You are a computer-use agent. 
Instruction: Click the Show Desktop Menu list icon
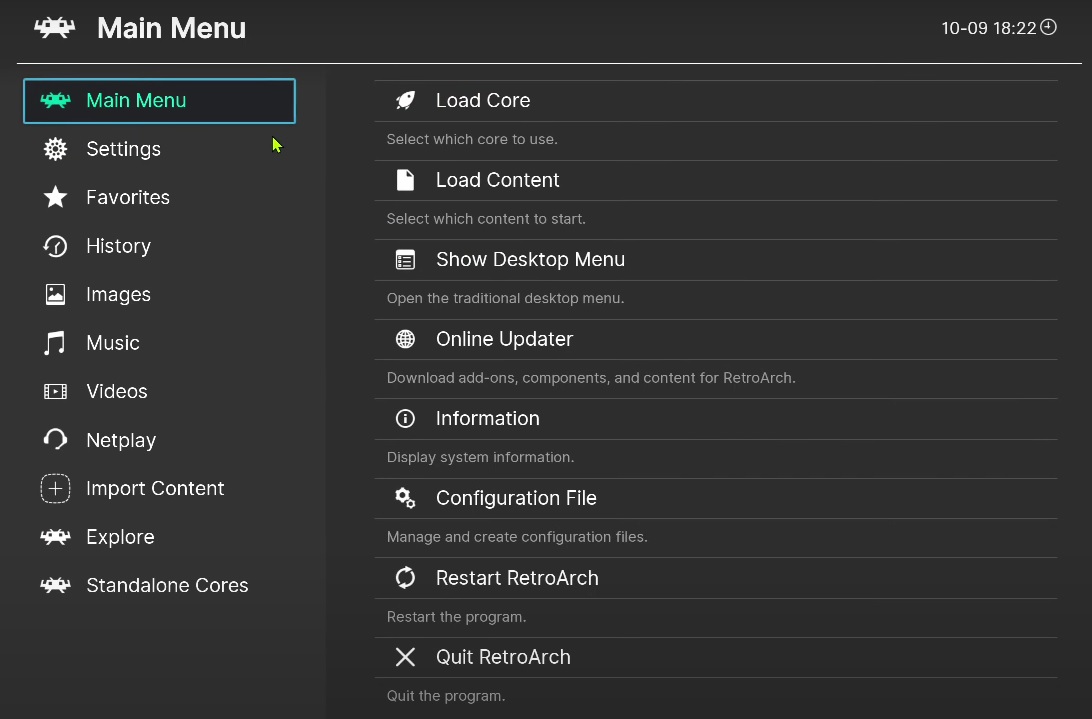(405, 260)
